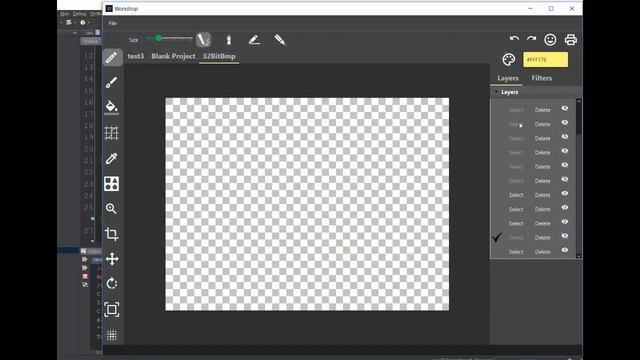Toggle visibility of the third layer row

pos(564,137)
